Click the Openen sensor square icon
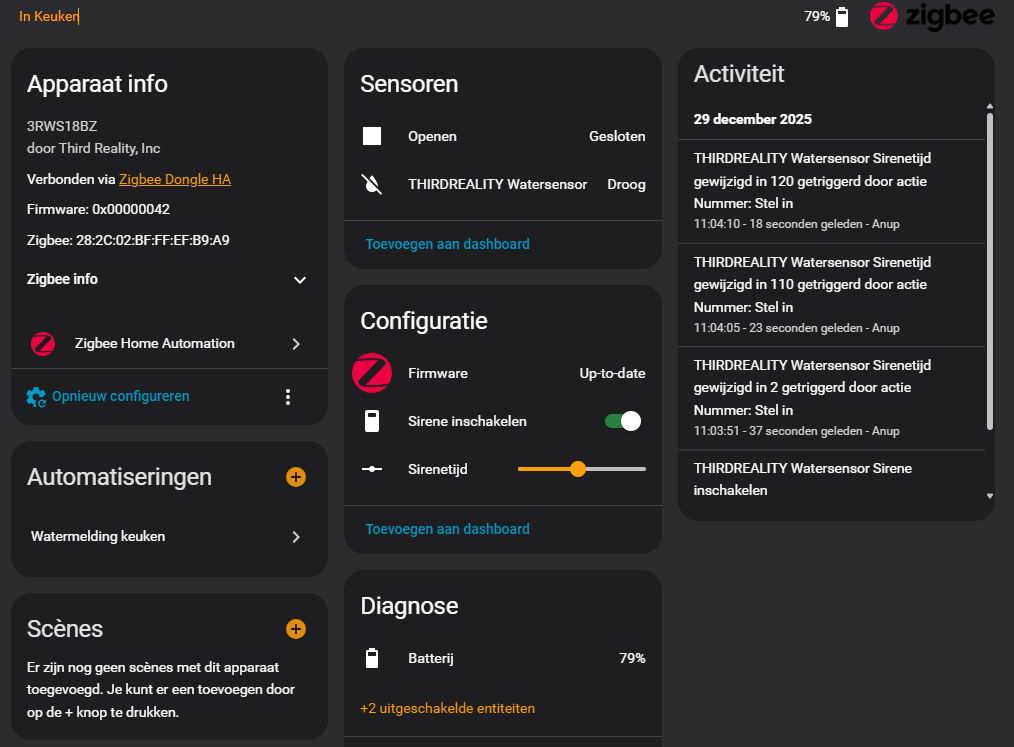Viewport: 1014px width, 747px height. (372, 136)
